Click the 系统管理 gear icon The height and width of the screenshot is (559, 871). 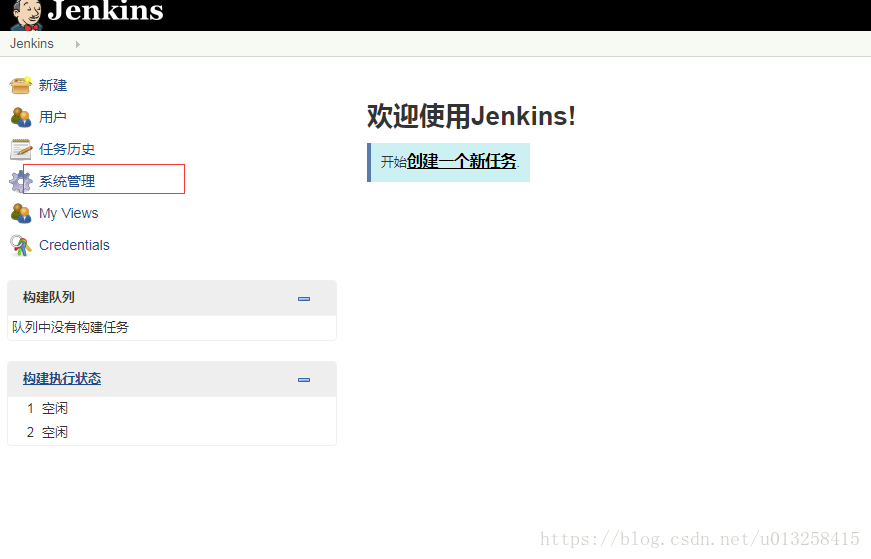click(21, 181)
